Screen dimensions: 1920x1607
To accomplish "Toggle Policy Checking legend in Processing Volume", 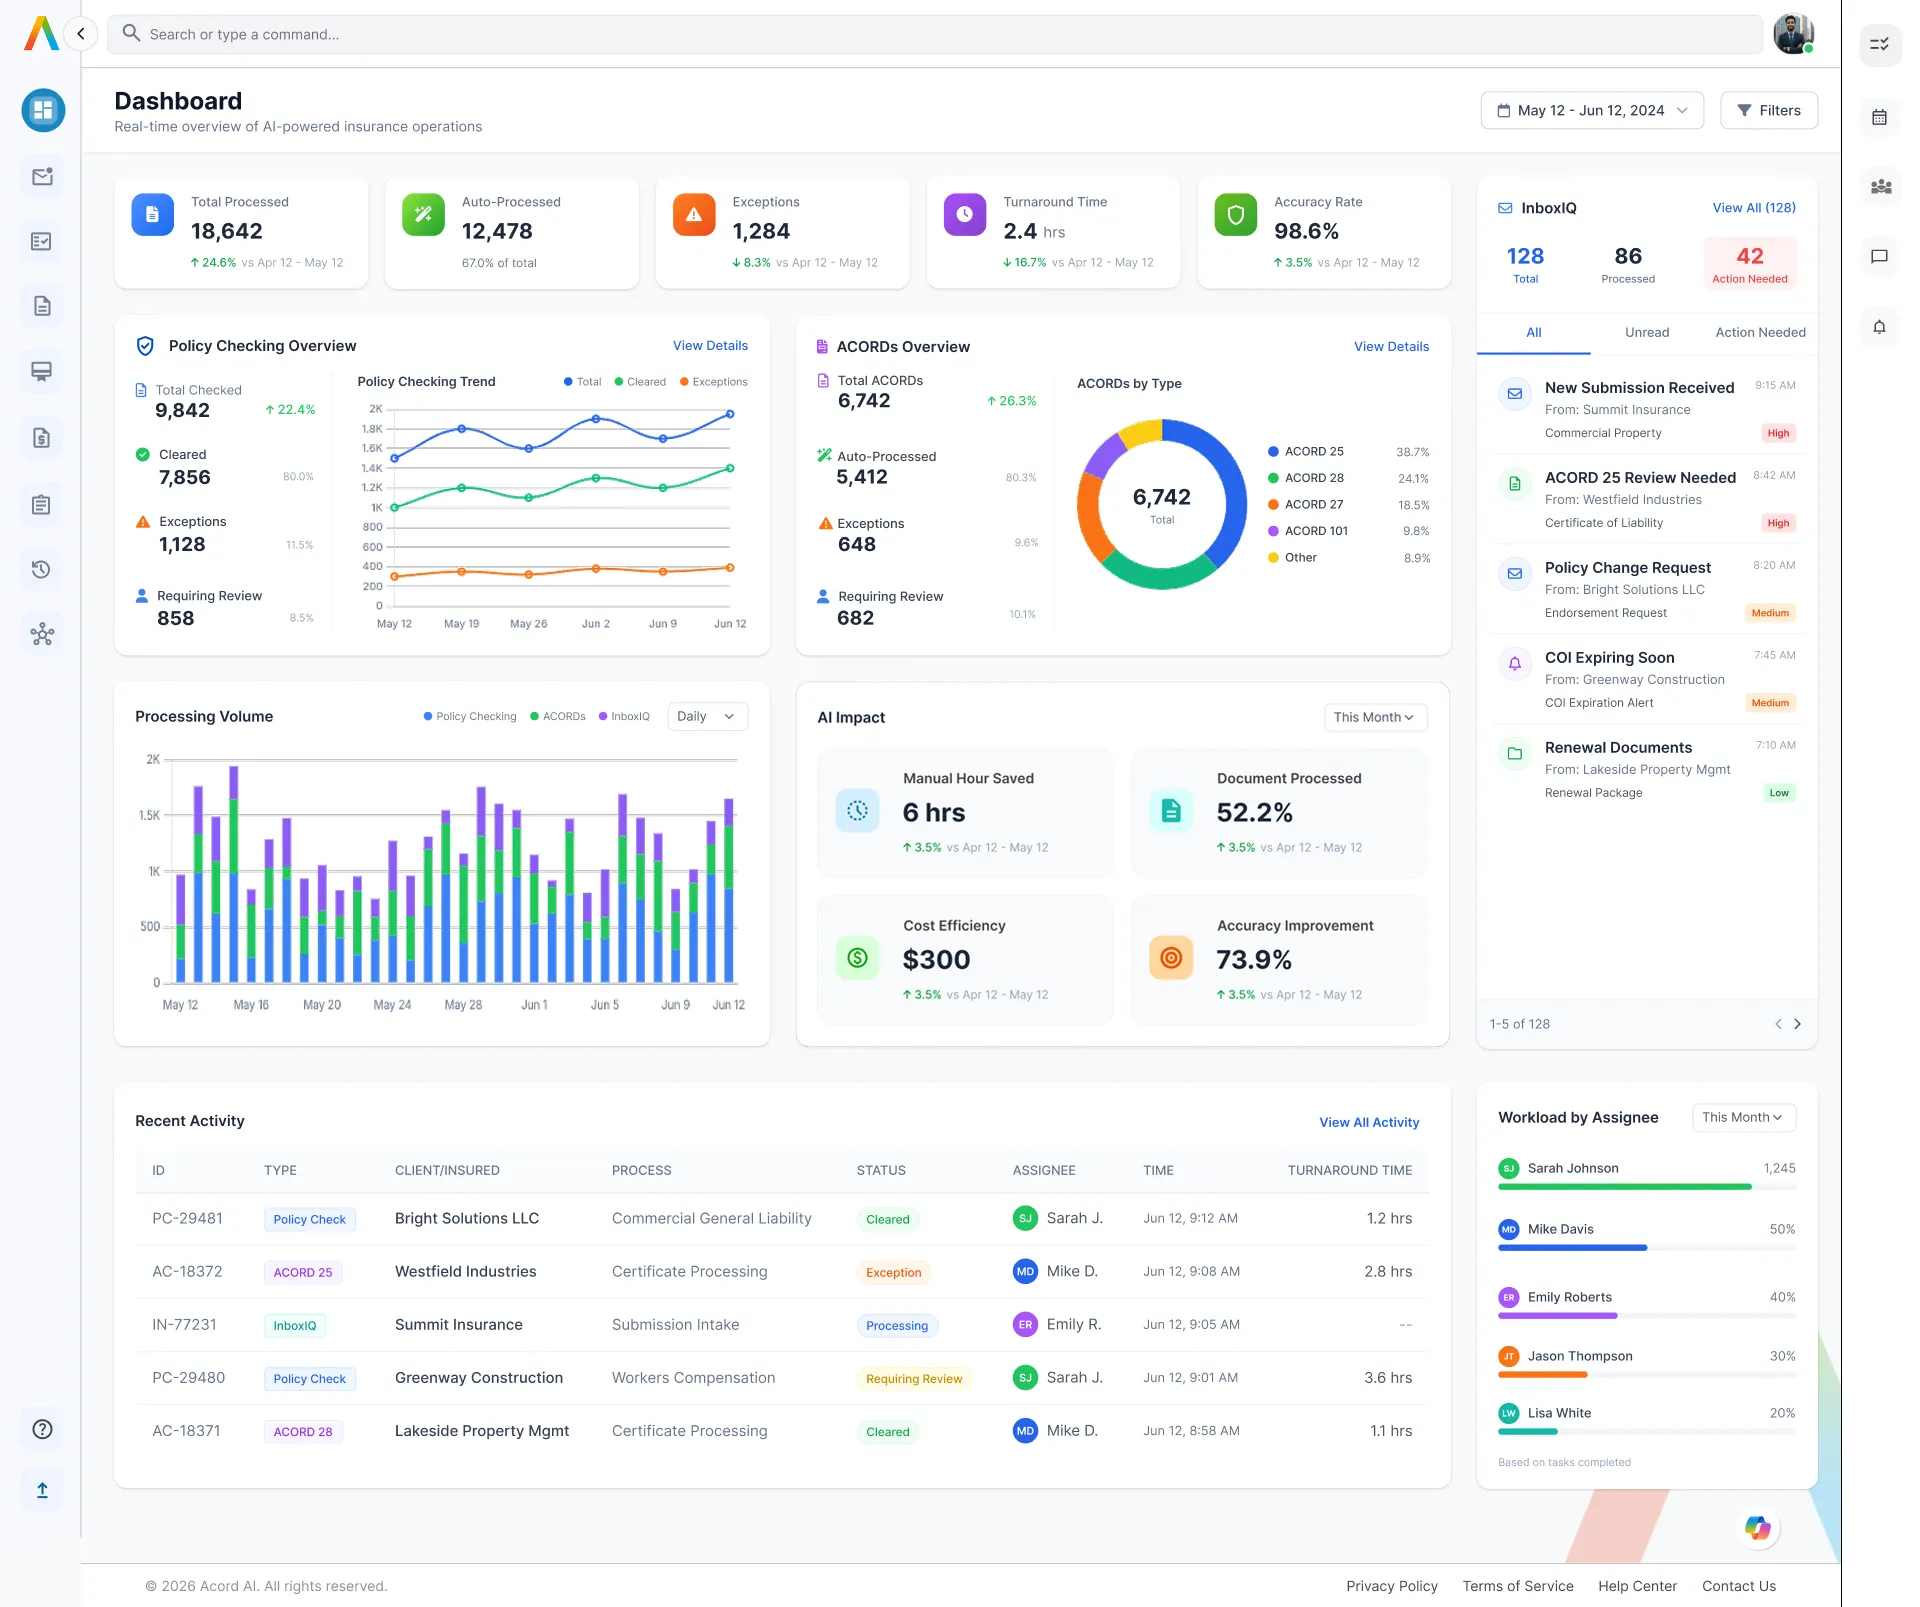I will click(x=470, y=716).
